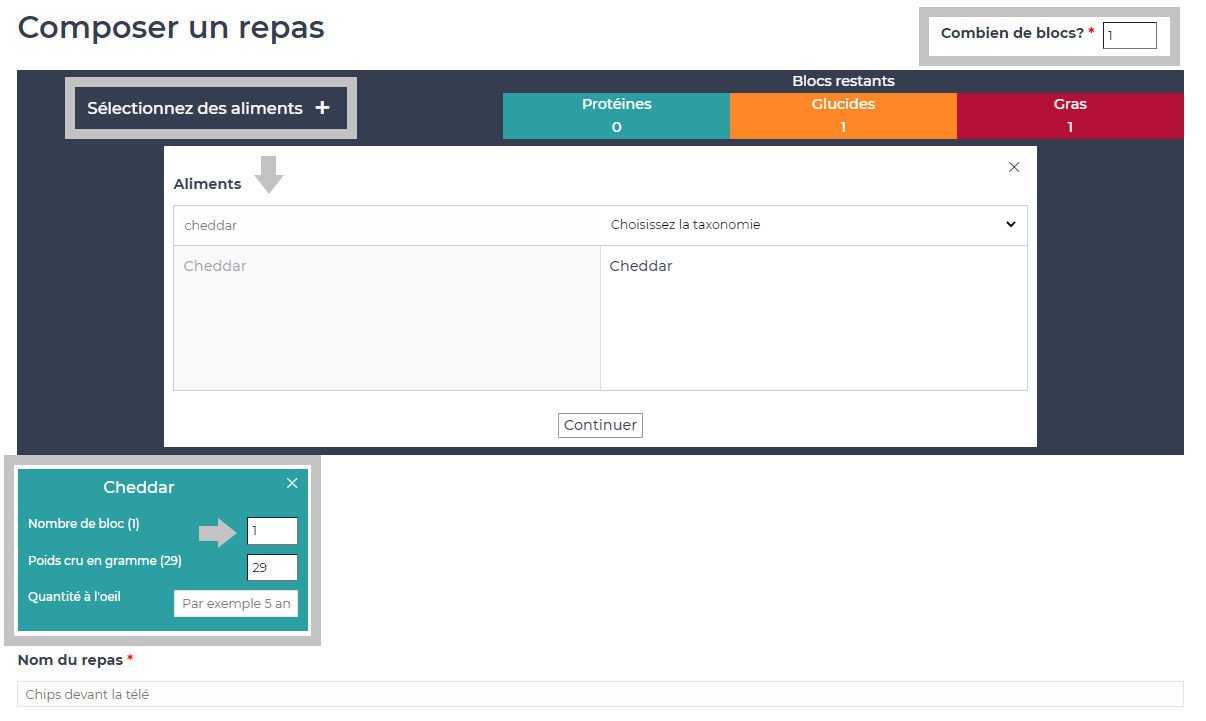1206x721 pixels.
Task: Choose Cheddar in the right selected list
Action: (x=641, y=266)
